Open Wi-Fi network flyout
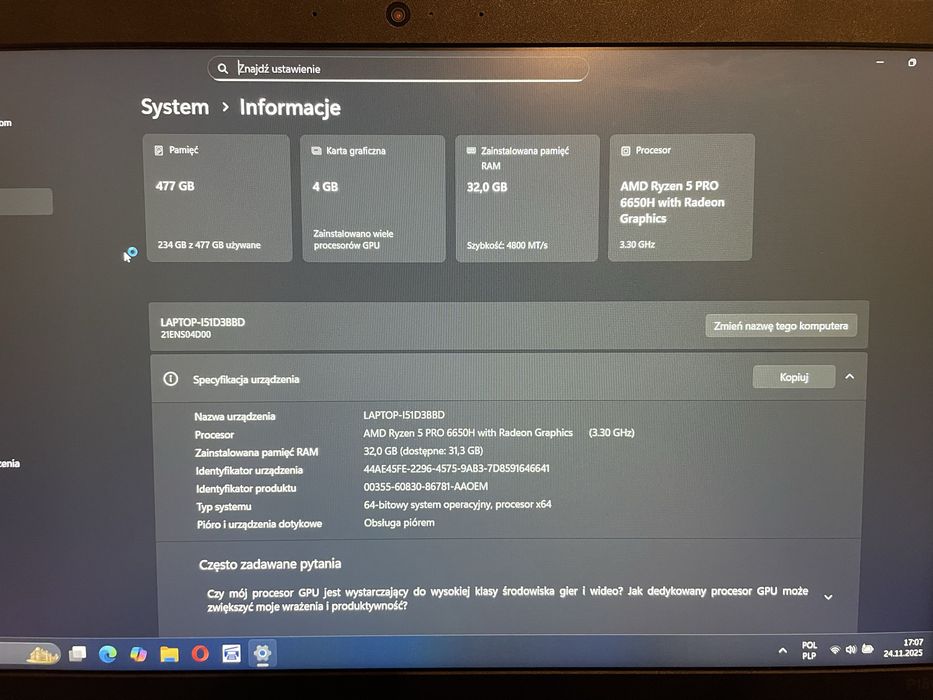933x700 pixels. 835,650
